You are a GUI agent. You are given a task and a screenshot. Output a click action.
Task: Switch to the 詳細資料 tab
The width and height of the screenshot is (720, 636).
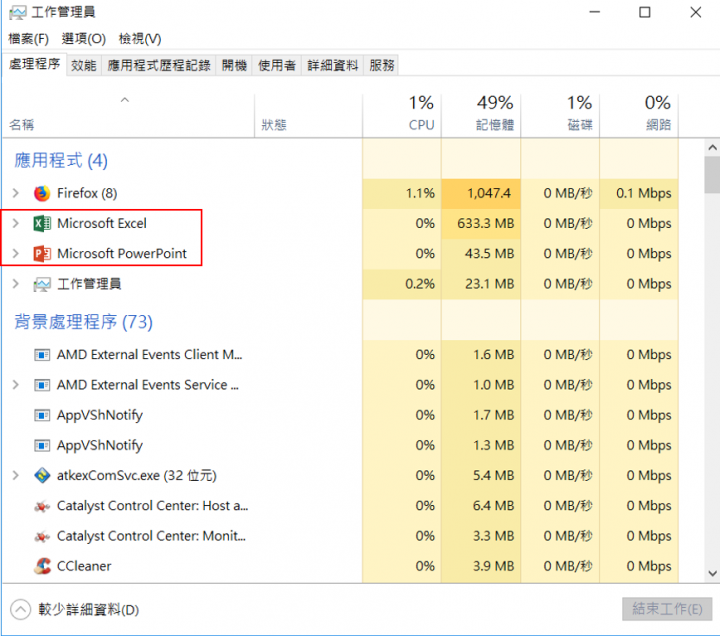pos(332,65)
